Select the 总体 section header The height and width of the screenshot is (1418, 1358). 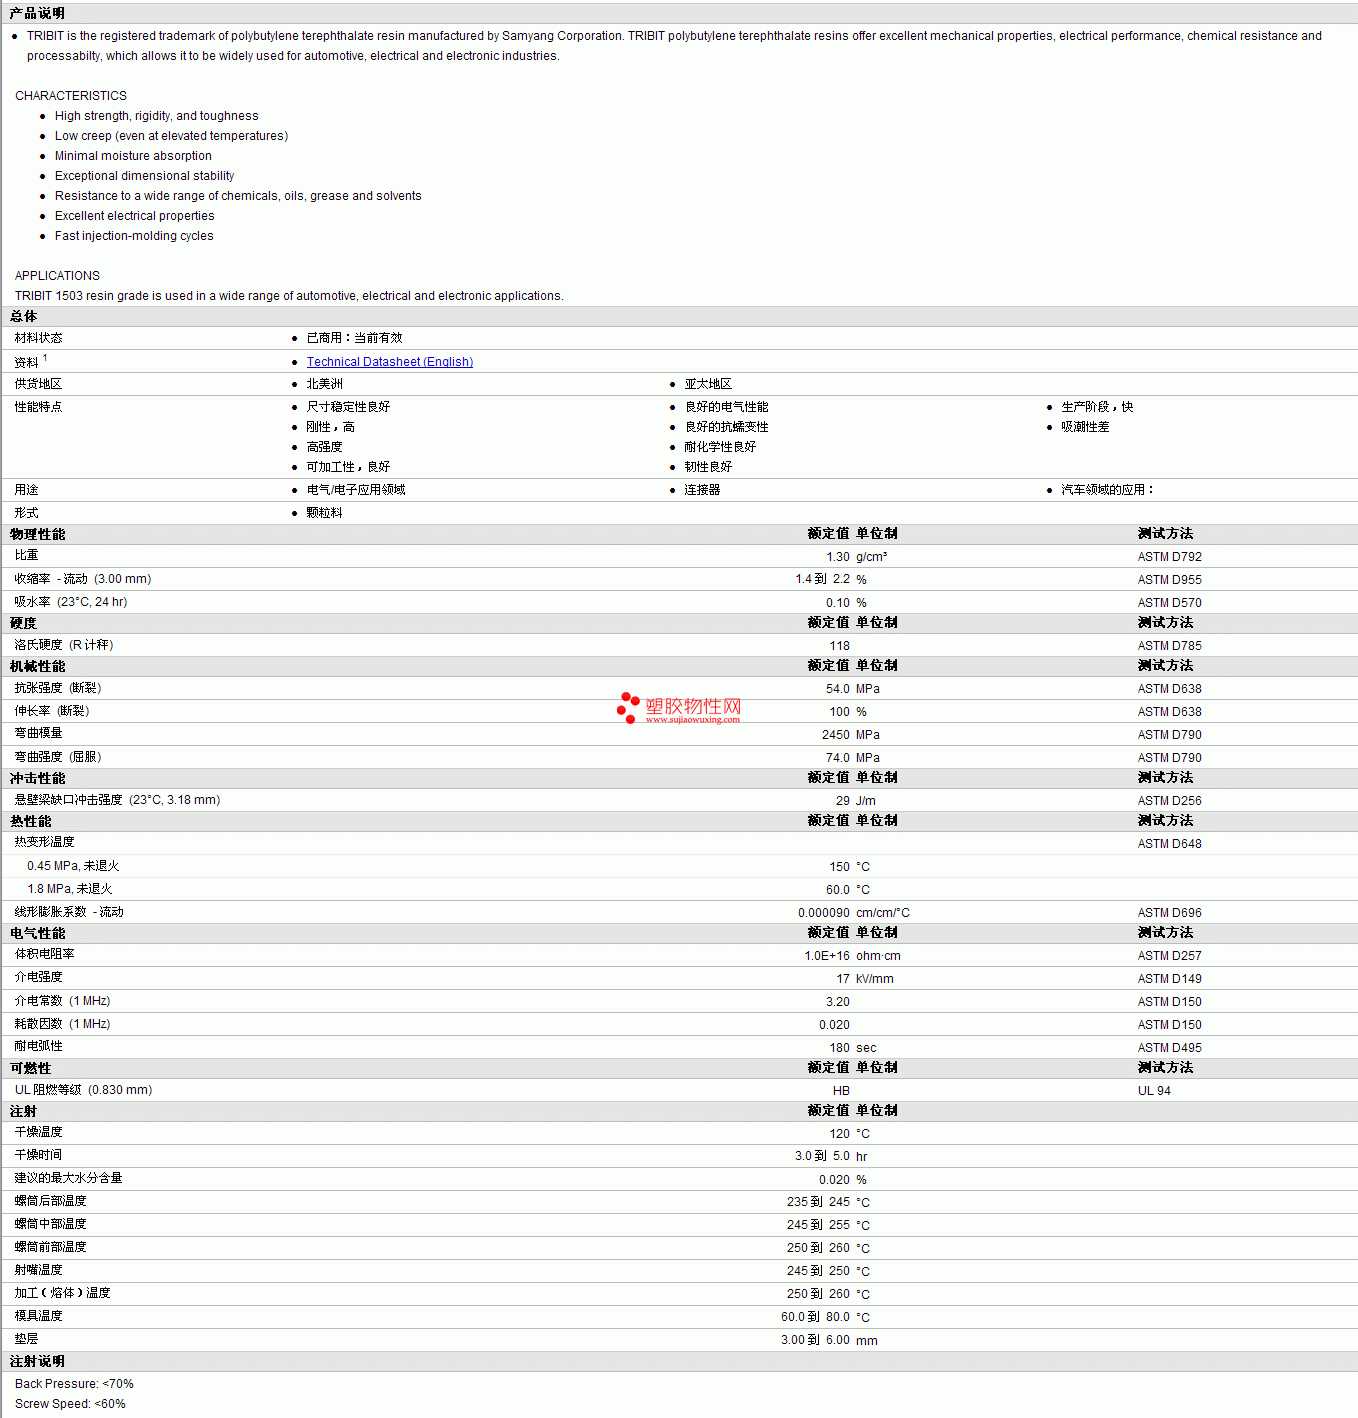point(23,316)
